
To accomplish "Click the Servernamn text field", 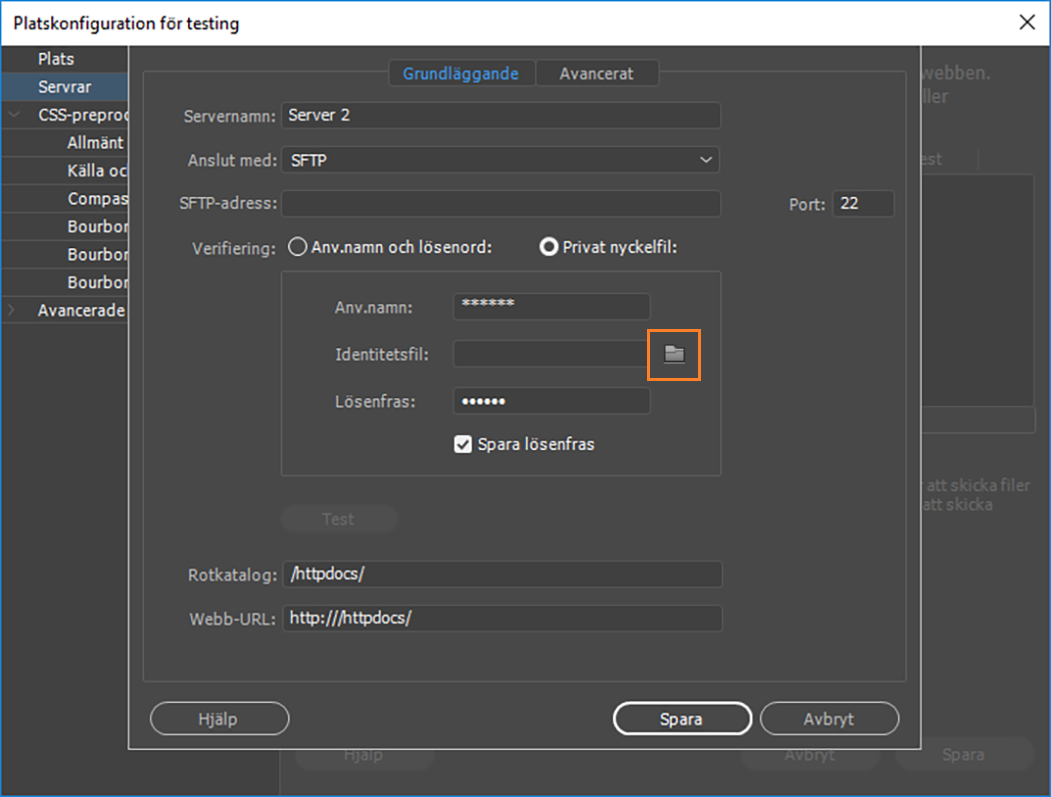I will (500, 115).
